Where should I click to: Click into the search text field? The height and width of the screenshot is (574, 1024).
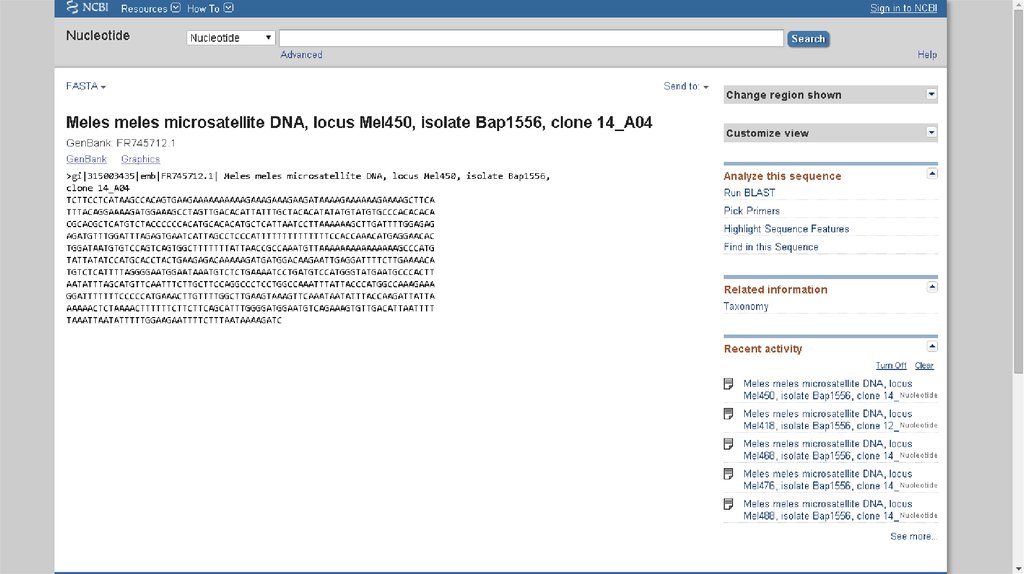coord(530,38)
